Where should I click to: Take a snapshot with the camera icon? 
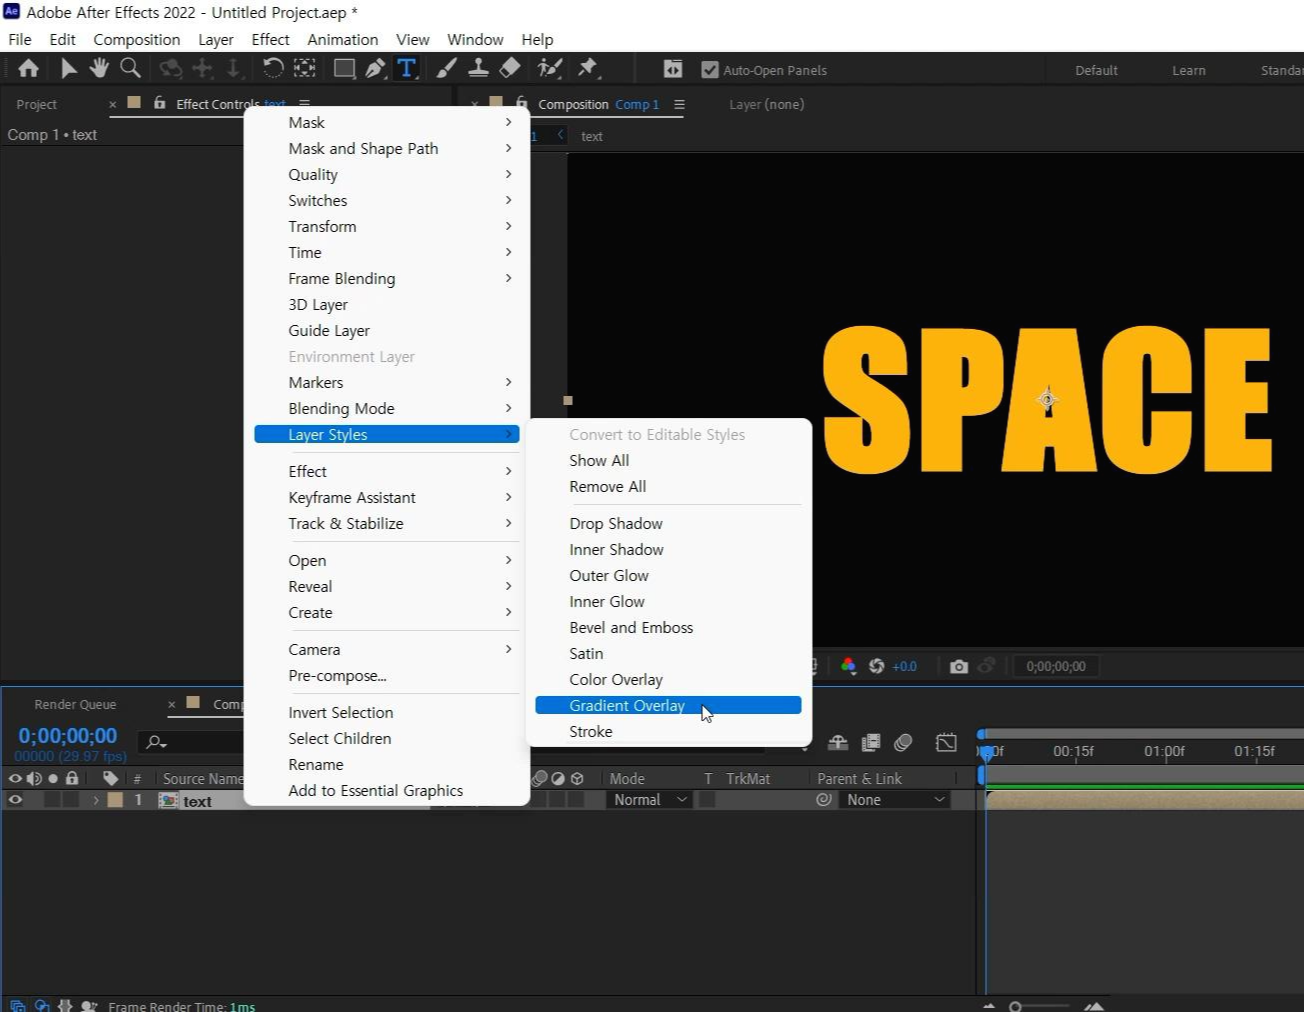tap(959, 666)
